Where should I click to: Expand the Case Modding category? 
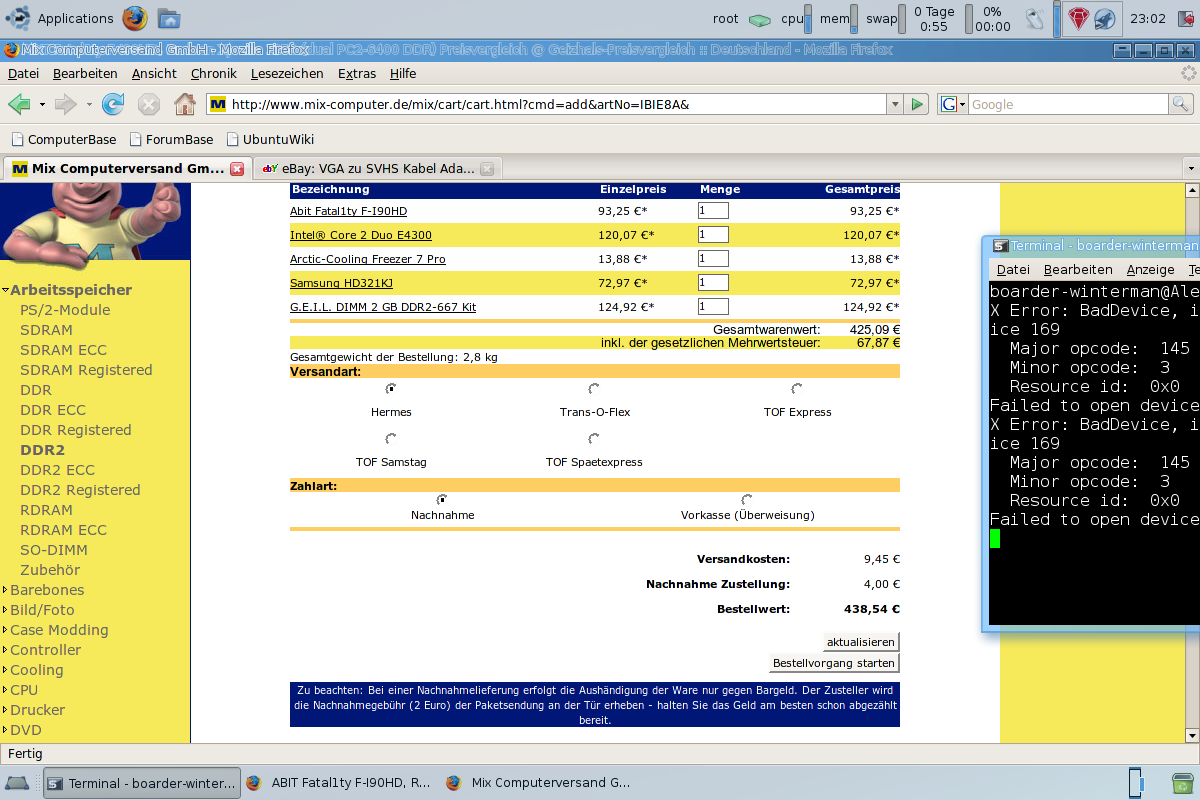(5, 630)
